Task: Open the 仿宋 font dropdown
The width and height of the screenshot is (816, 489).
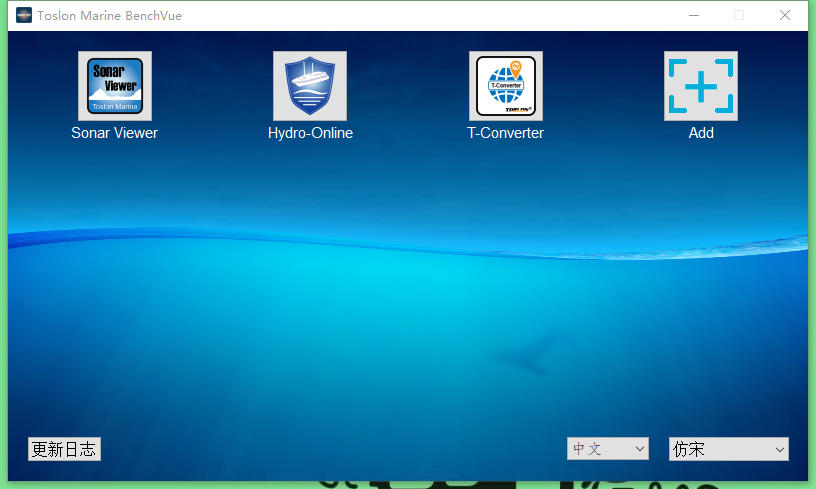Action: click(720, 449)
